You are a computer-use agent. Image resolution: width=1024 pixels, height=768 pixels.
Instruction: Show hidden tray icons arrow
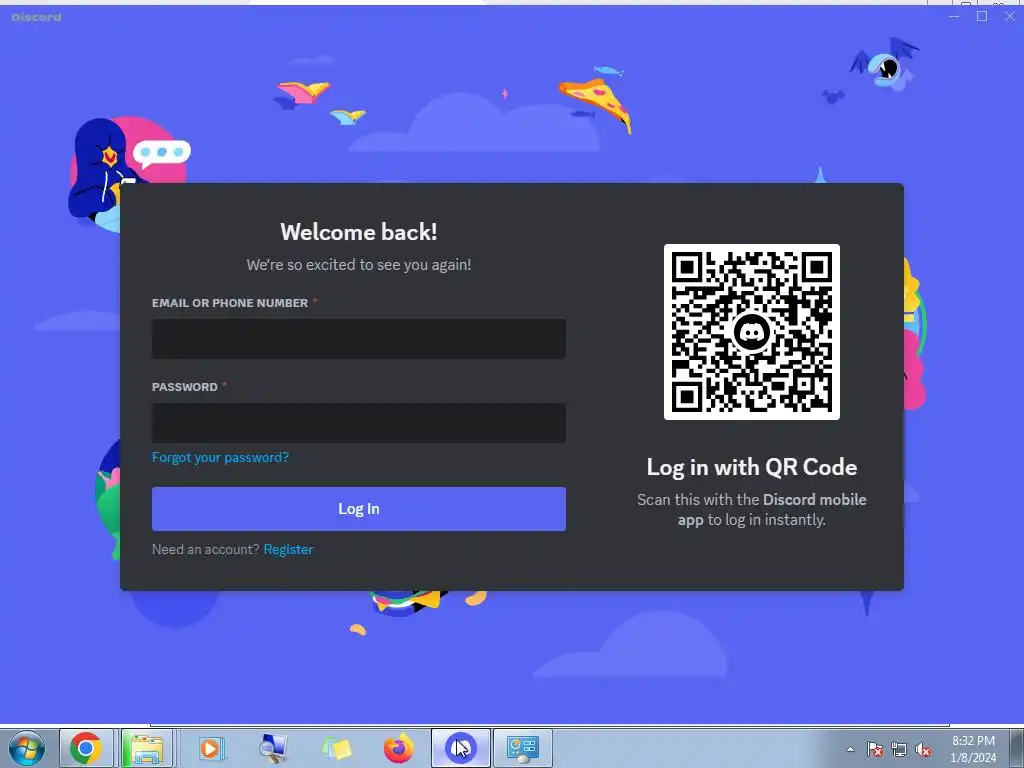click(x=850, y=749)
